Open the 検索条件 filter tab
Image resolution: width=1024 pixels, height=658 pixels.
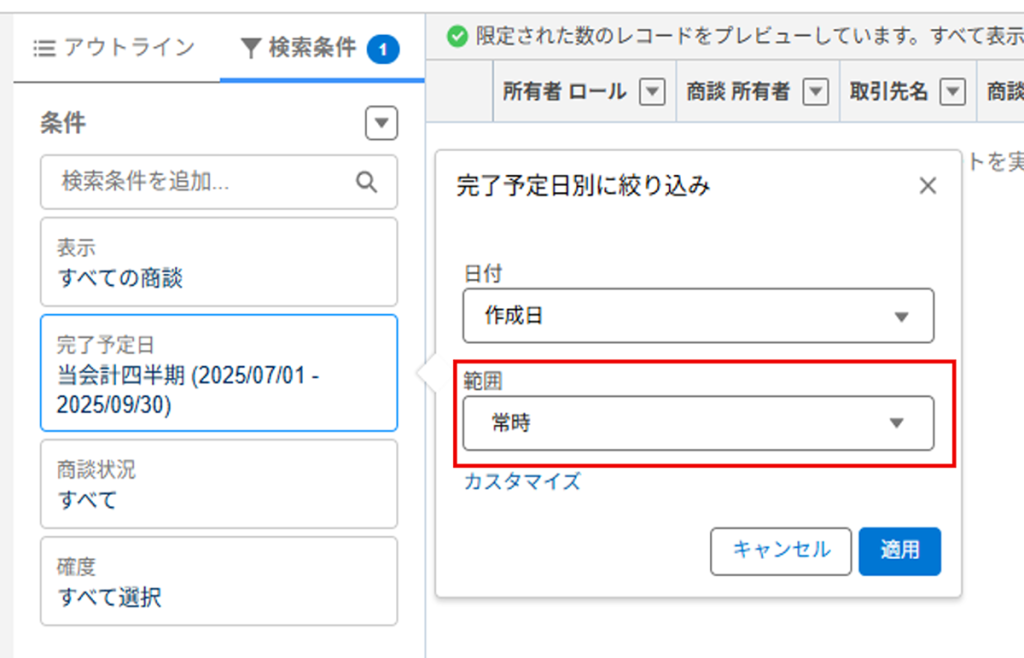312,47
